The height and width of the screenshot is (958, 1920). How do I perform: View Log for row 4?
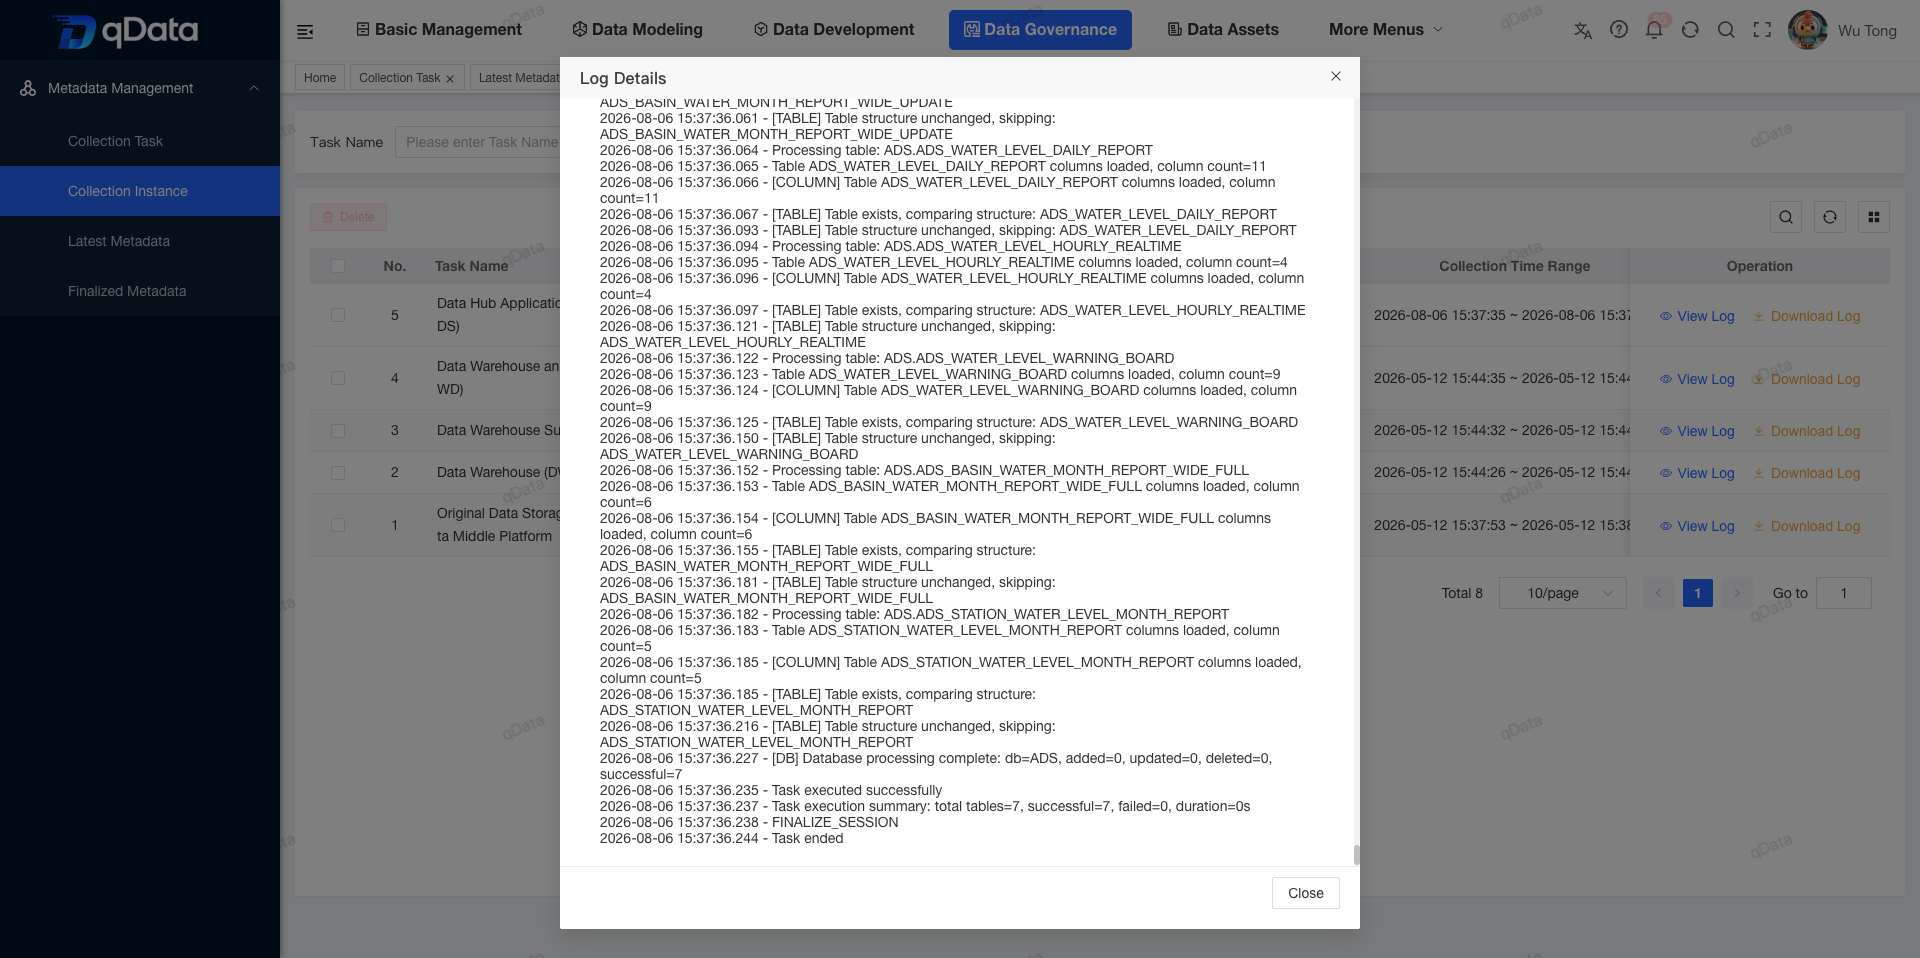1697,379
